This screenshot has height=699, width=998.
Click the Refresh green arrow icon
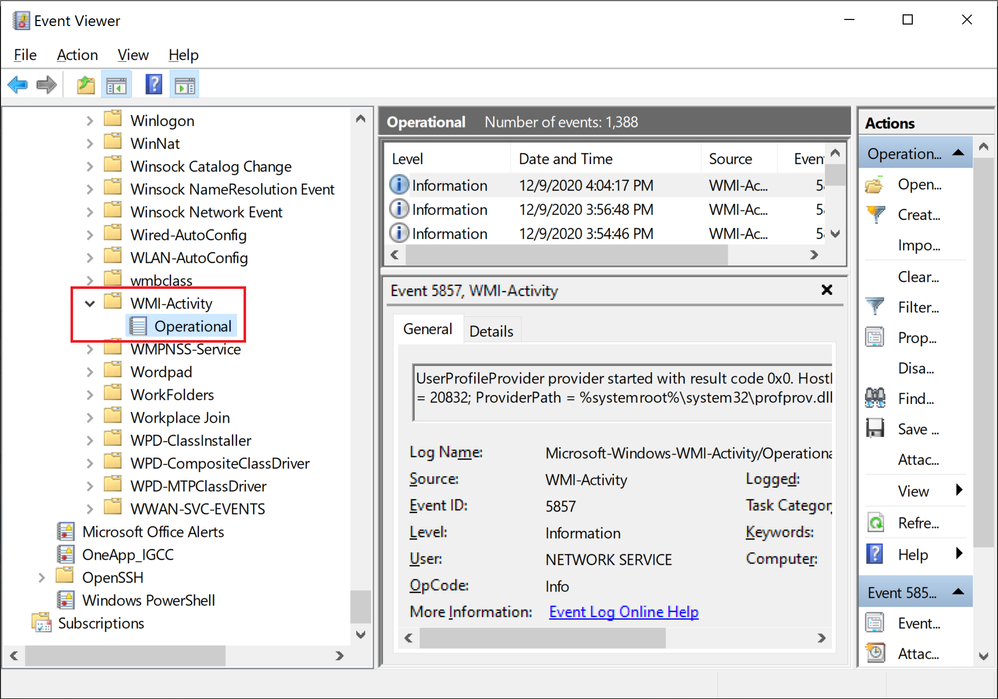point(875,523)
